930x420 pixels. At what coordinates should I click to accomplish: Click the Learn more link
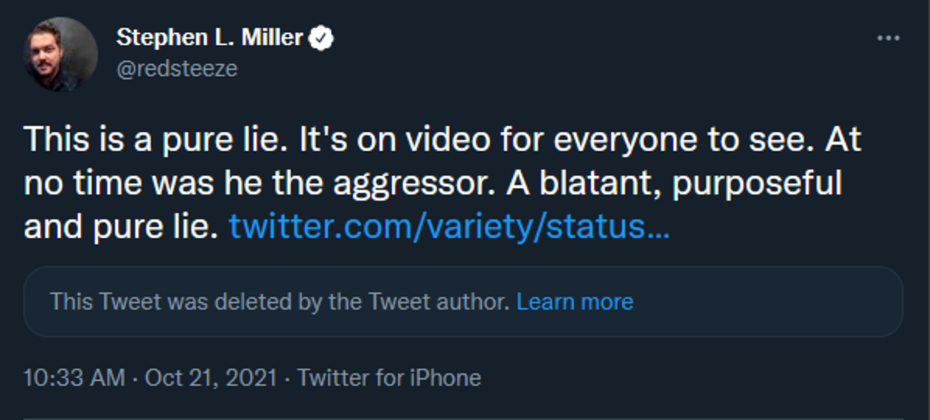pyautogui.click(x=574, y=301)
